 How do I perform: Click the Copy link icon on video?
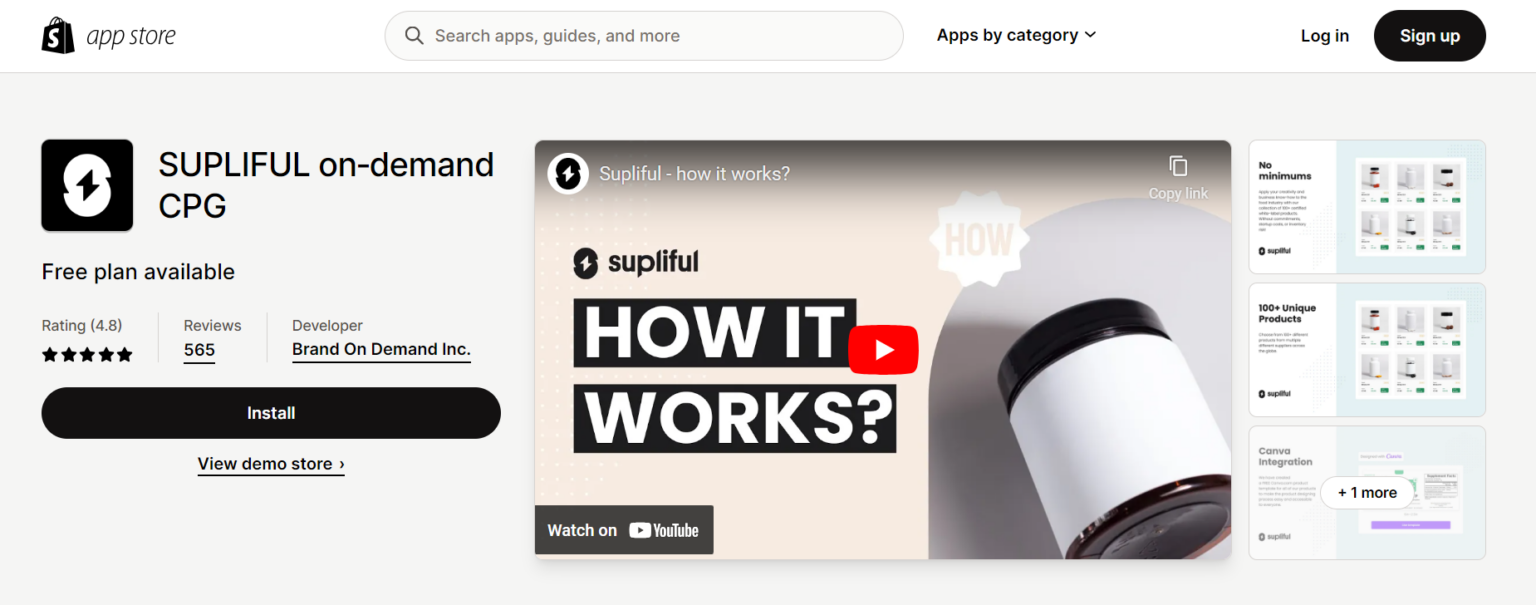pyautogui.click(x=1178, y=166)
